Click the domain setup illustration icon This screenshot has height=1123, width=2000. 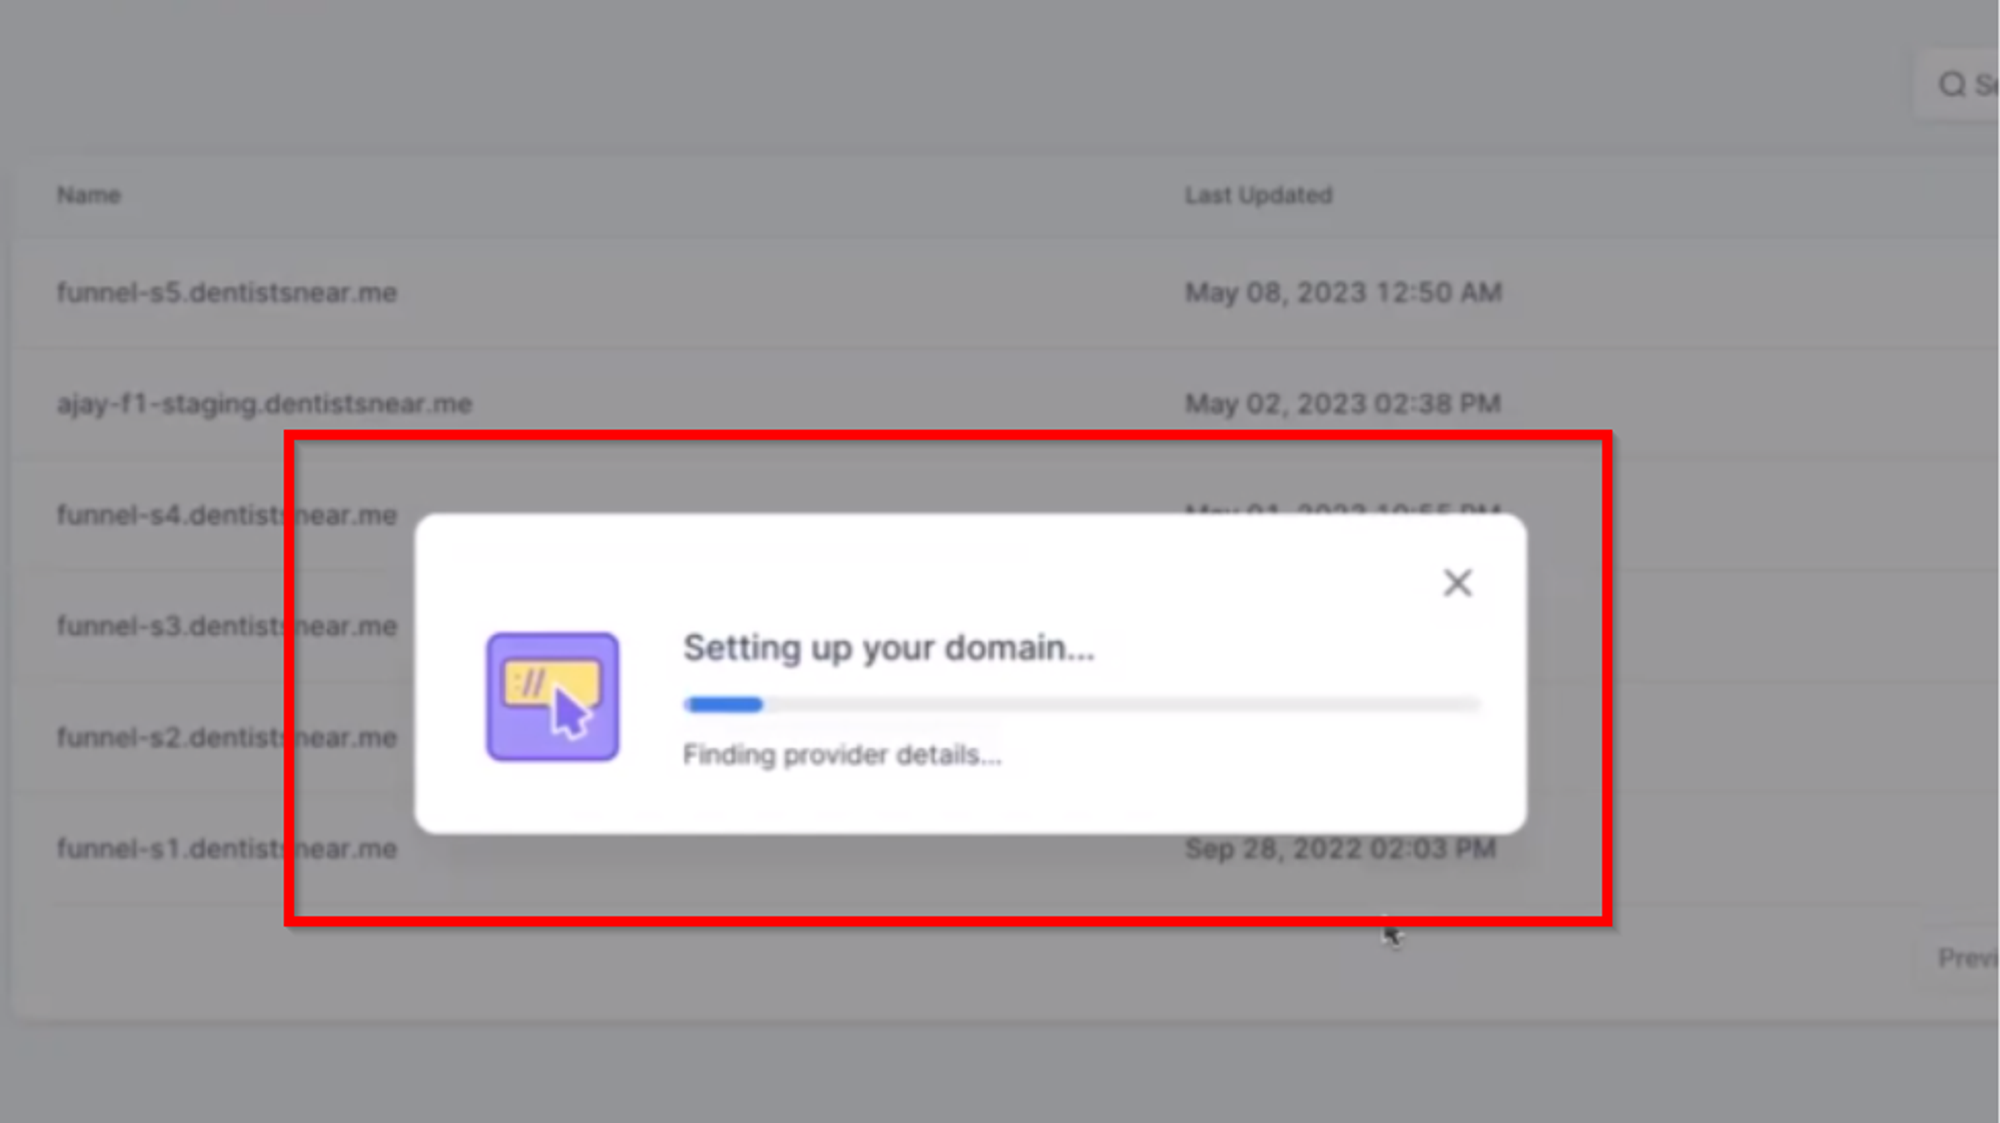pyautogui.click(x=553, y=697)
